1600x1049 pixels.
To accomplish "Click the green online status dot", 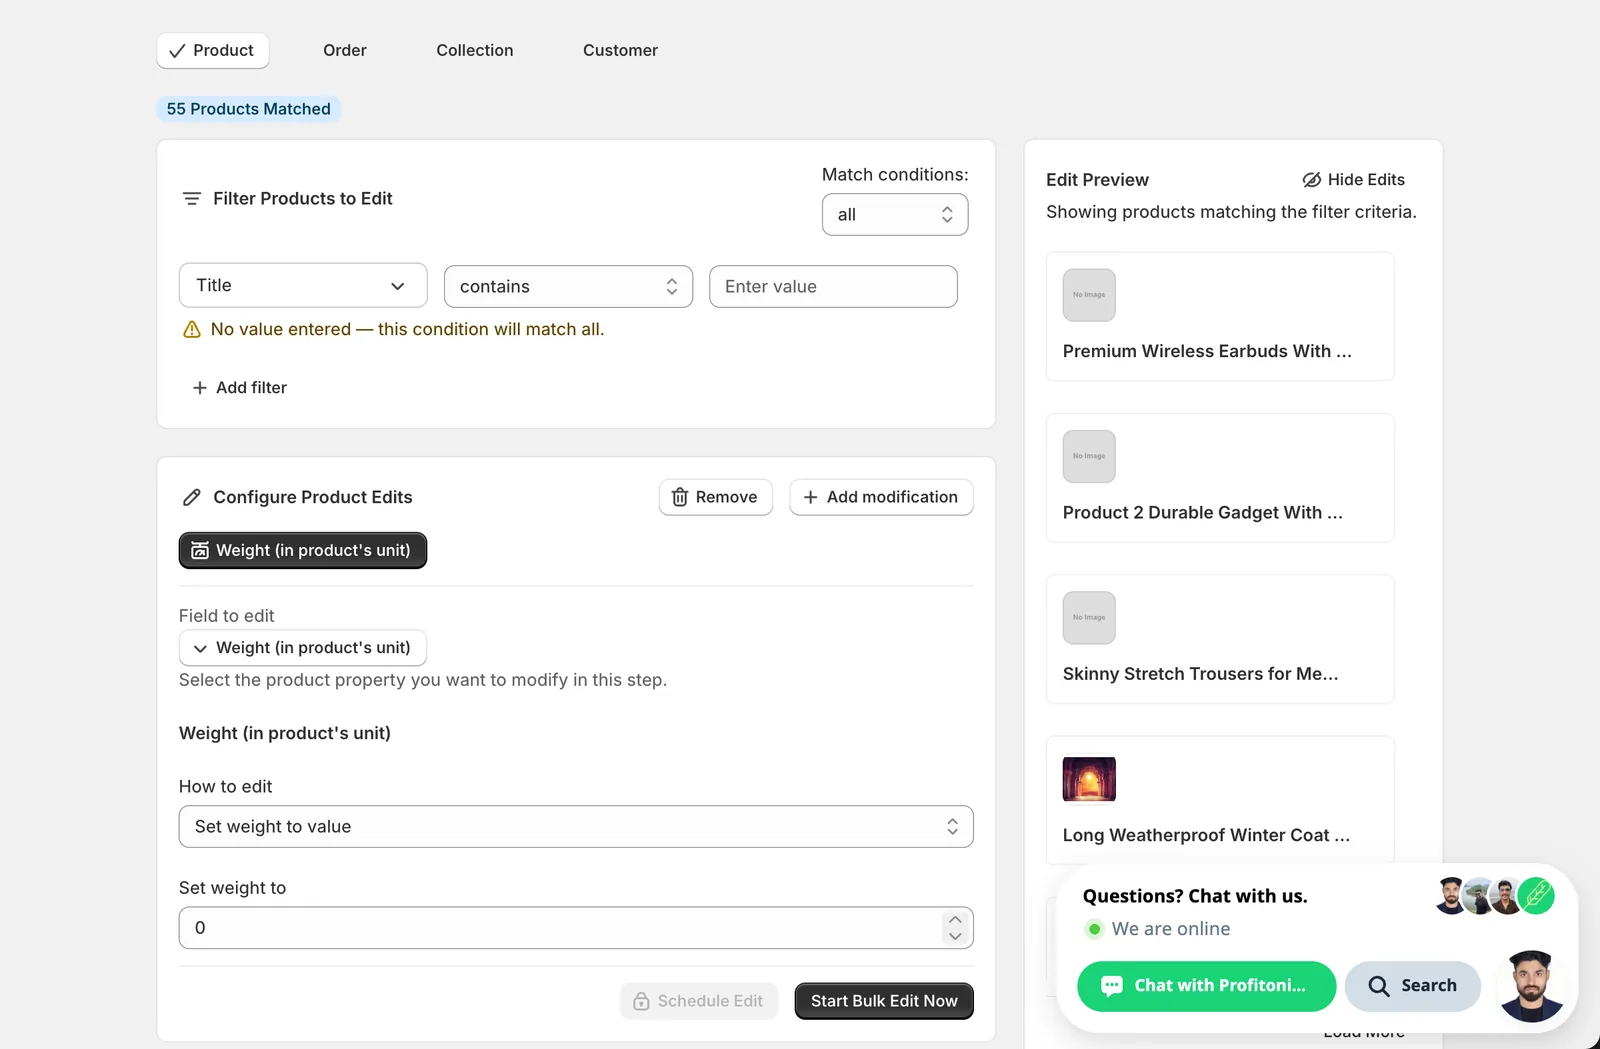I will click(1094, 929).
